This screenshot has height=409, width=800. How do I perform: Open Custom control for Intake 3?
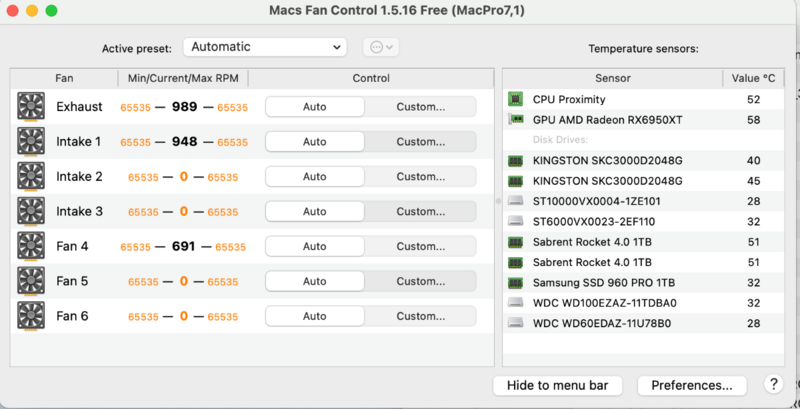point(420,211)
